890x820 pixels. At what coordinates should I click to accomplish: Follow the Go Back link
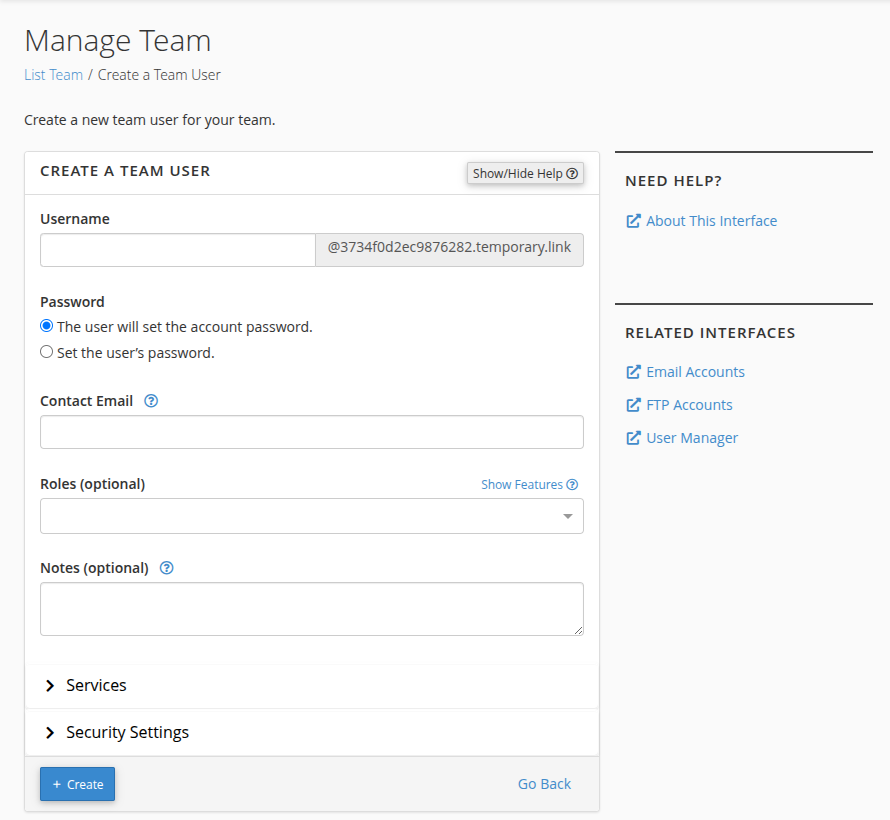[544, 784]
